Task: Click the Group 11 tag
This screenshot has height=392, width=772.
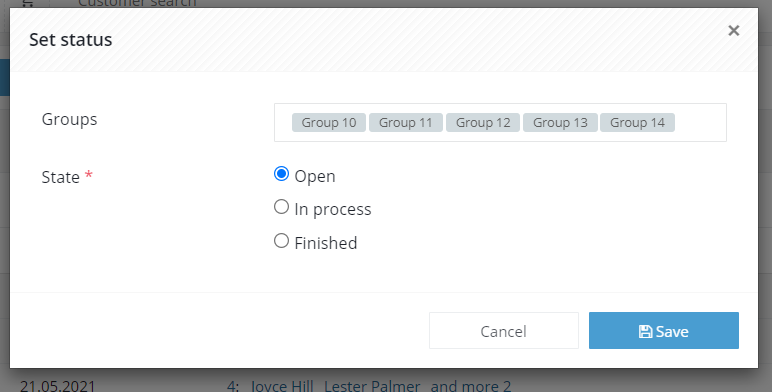Action: [x=406, y=123]
